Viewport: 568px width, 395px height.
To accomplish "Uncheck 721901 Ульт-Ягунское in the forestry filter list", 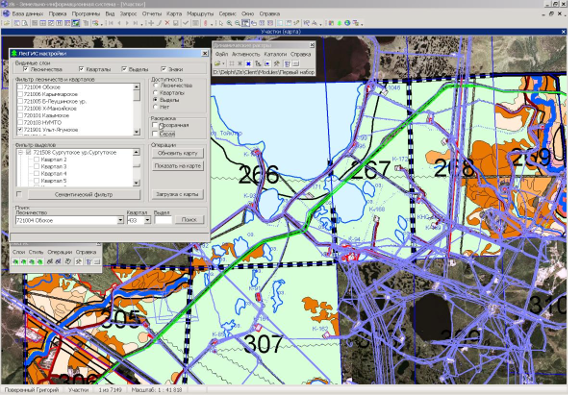I will click(20, 129).
